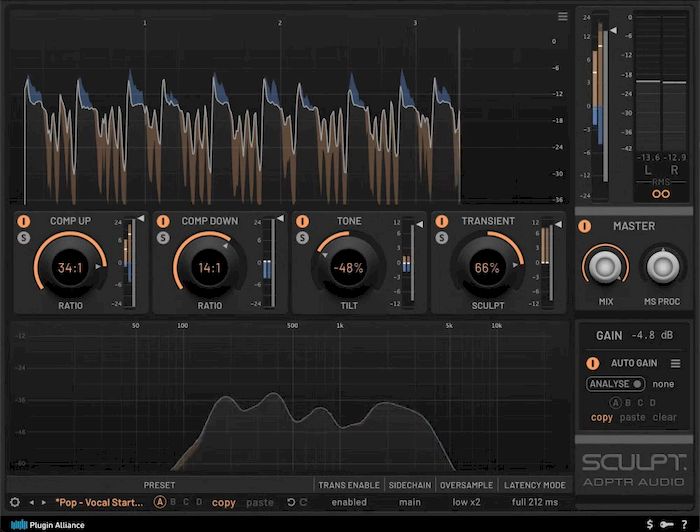Solo the COMP UP module

click(x=24, y=238)
